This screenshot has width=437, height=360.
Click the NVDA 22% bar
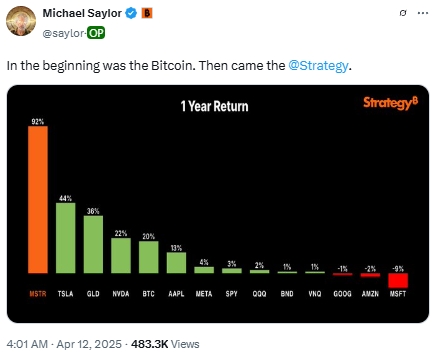point(121,256)
